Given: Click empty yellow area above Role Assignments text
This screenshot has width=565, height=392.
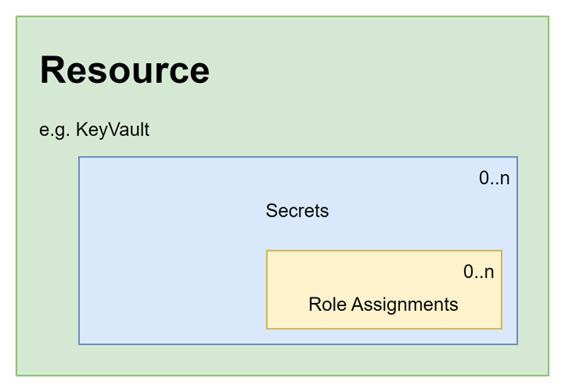Looking at the screenshot, I should (360, 272).
